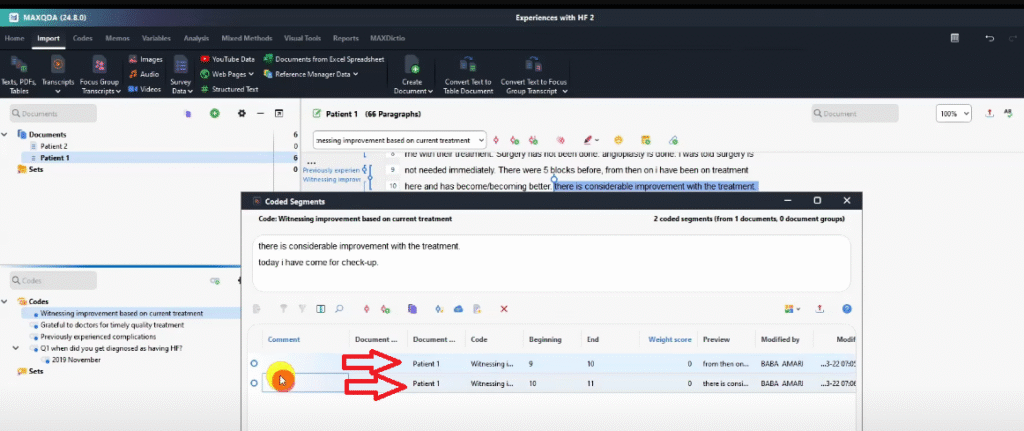Sort by the Comment column header
The width and height of the screenshot is (1024, 431).
coord(284,340)
